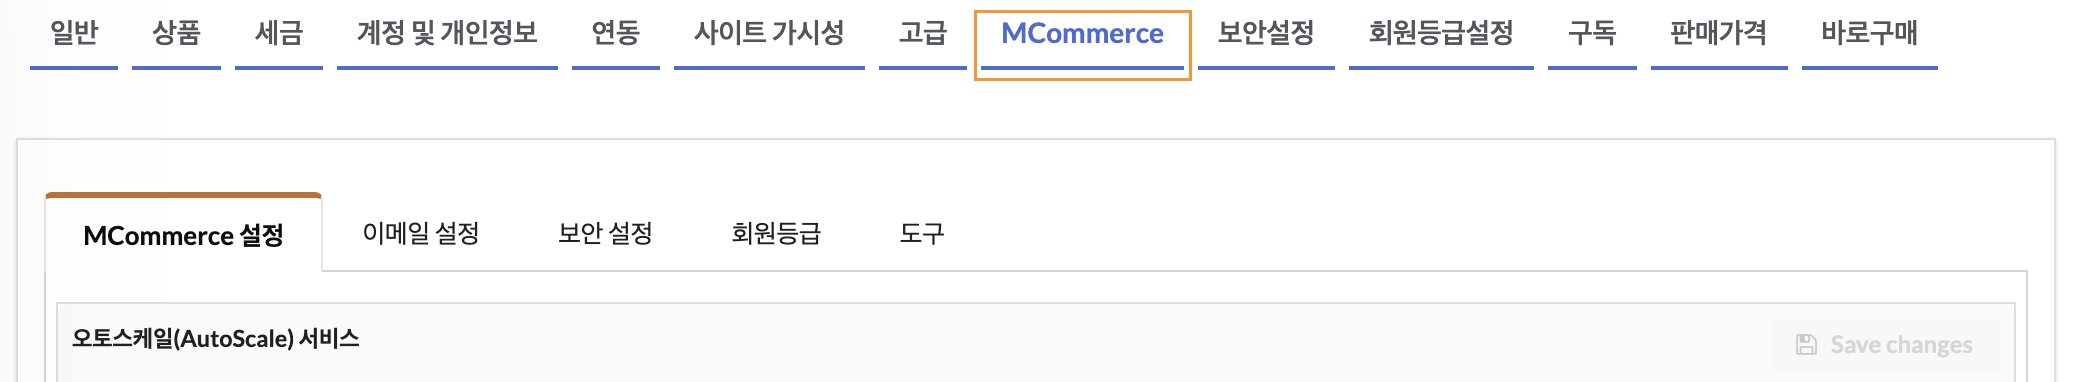2078x382 pixels.
Task: Switch to the 고급 tab
Action: tap(923, 34)
